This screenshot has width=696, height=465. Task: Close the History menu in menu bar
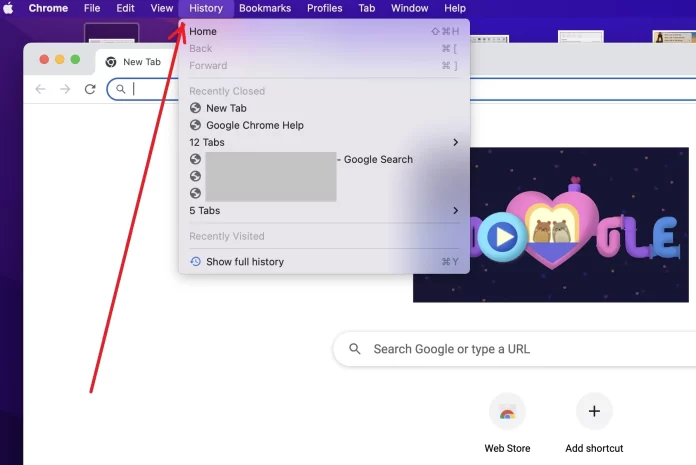[206, 8]
